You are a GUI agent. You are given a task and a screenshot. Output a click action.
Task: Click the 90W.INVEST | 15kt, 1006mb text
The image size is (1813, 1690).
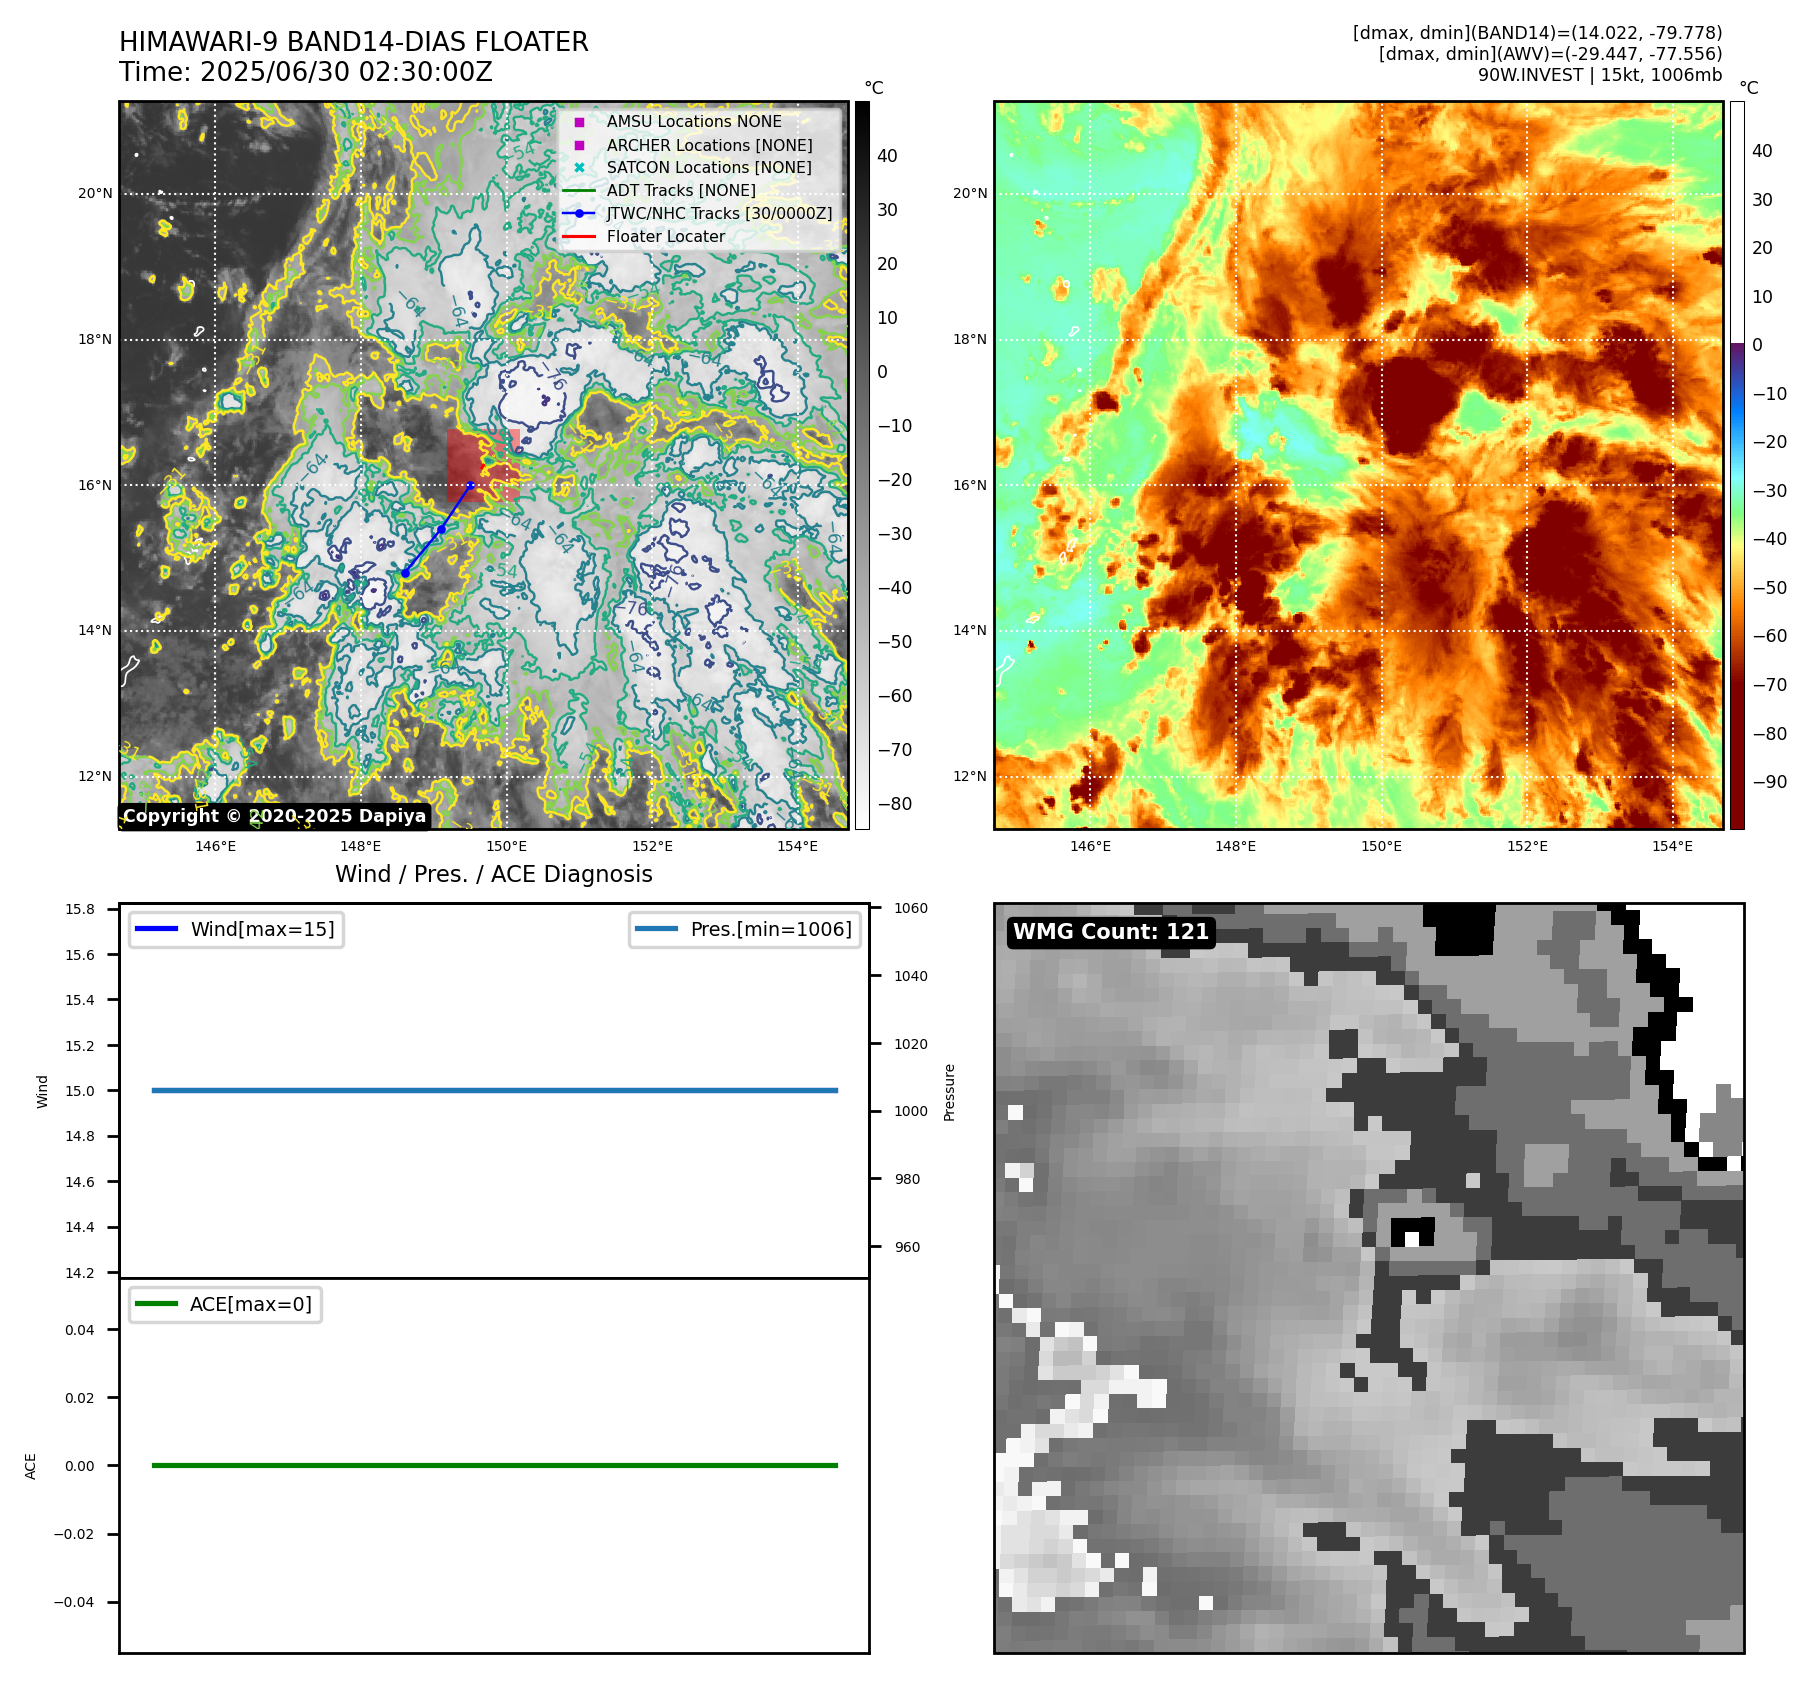(1600, 75)
